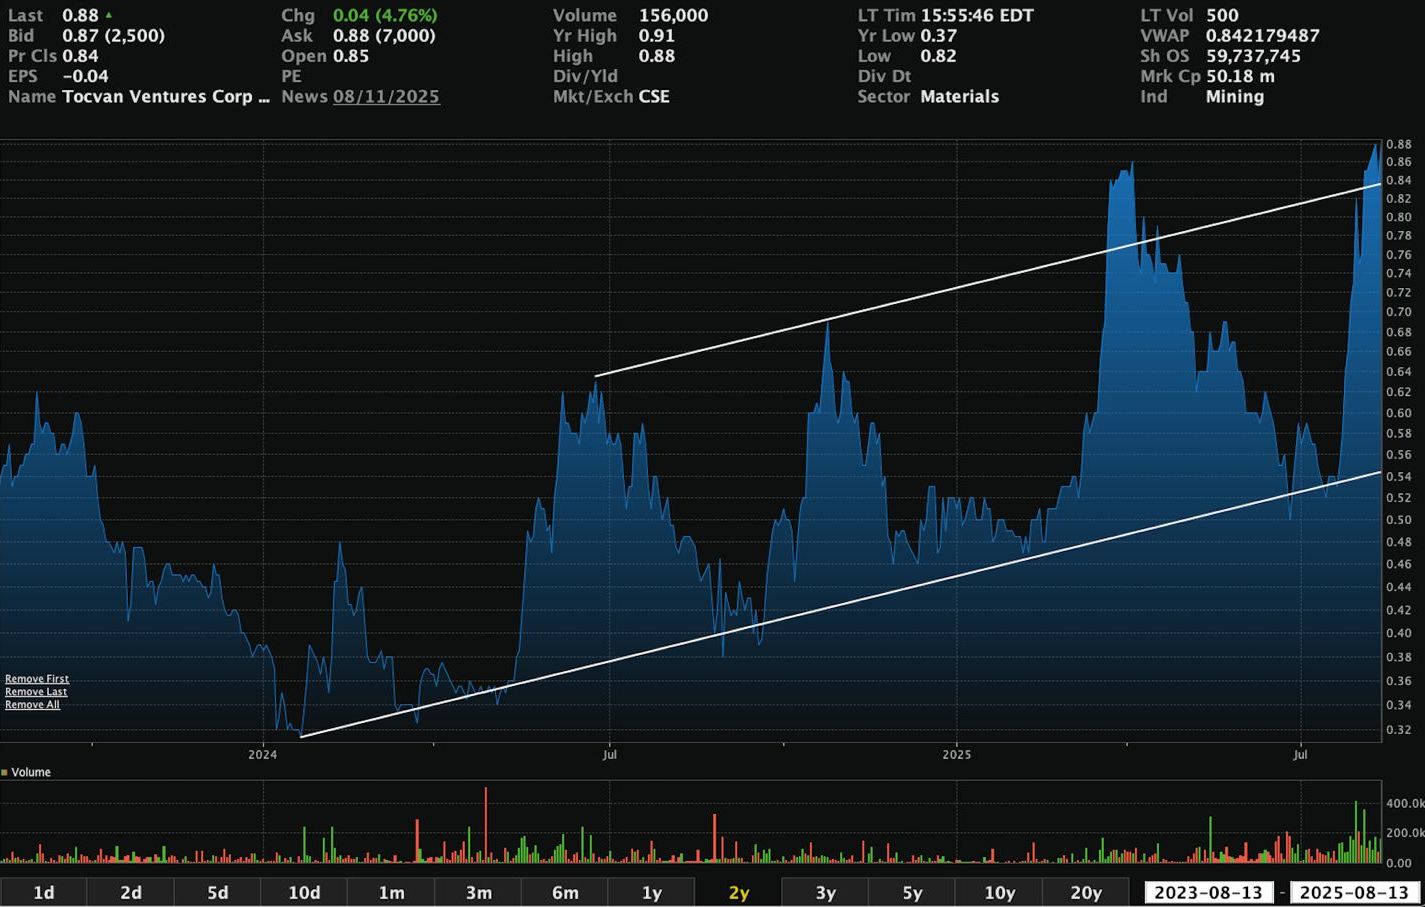Edit the end date 2025-08-13 field
The width and height of the screenshot is (1425, 907).
(x=1354, y=892)
